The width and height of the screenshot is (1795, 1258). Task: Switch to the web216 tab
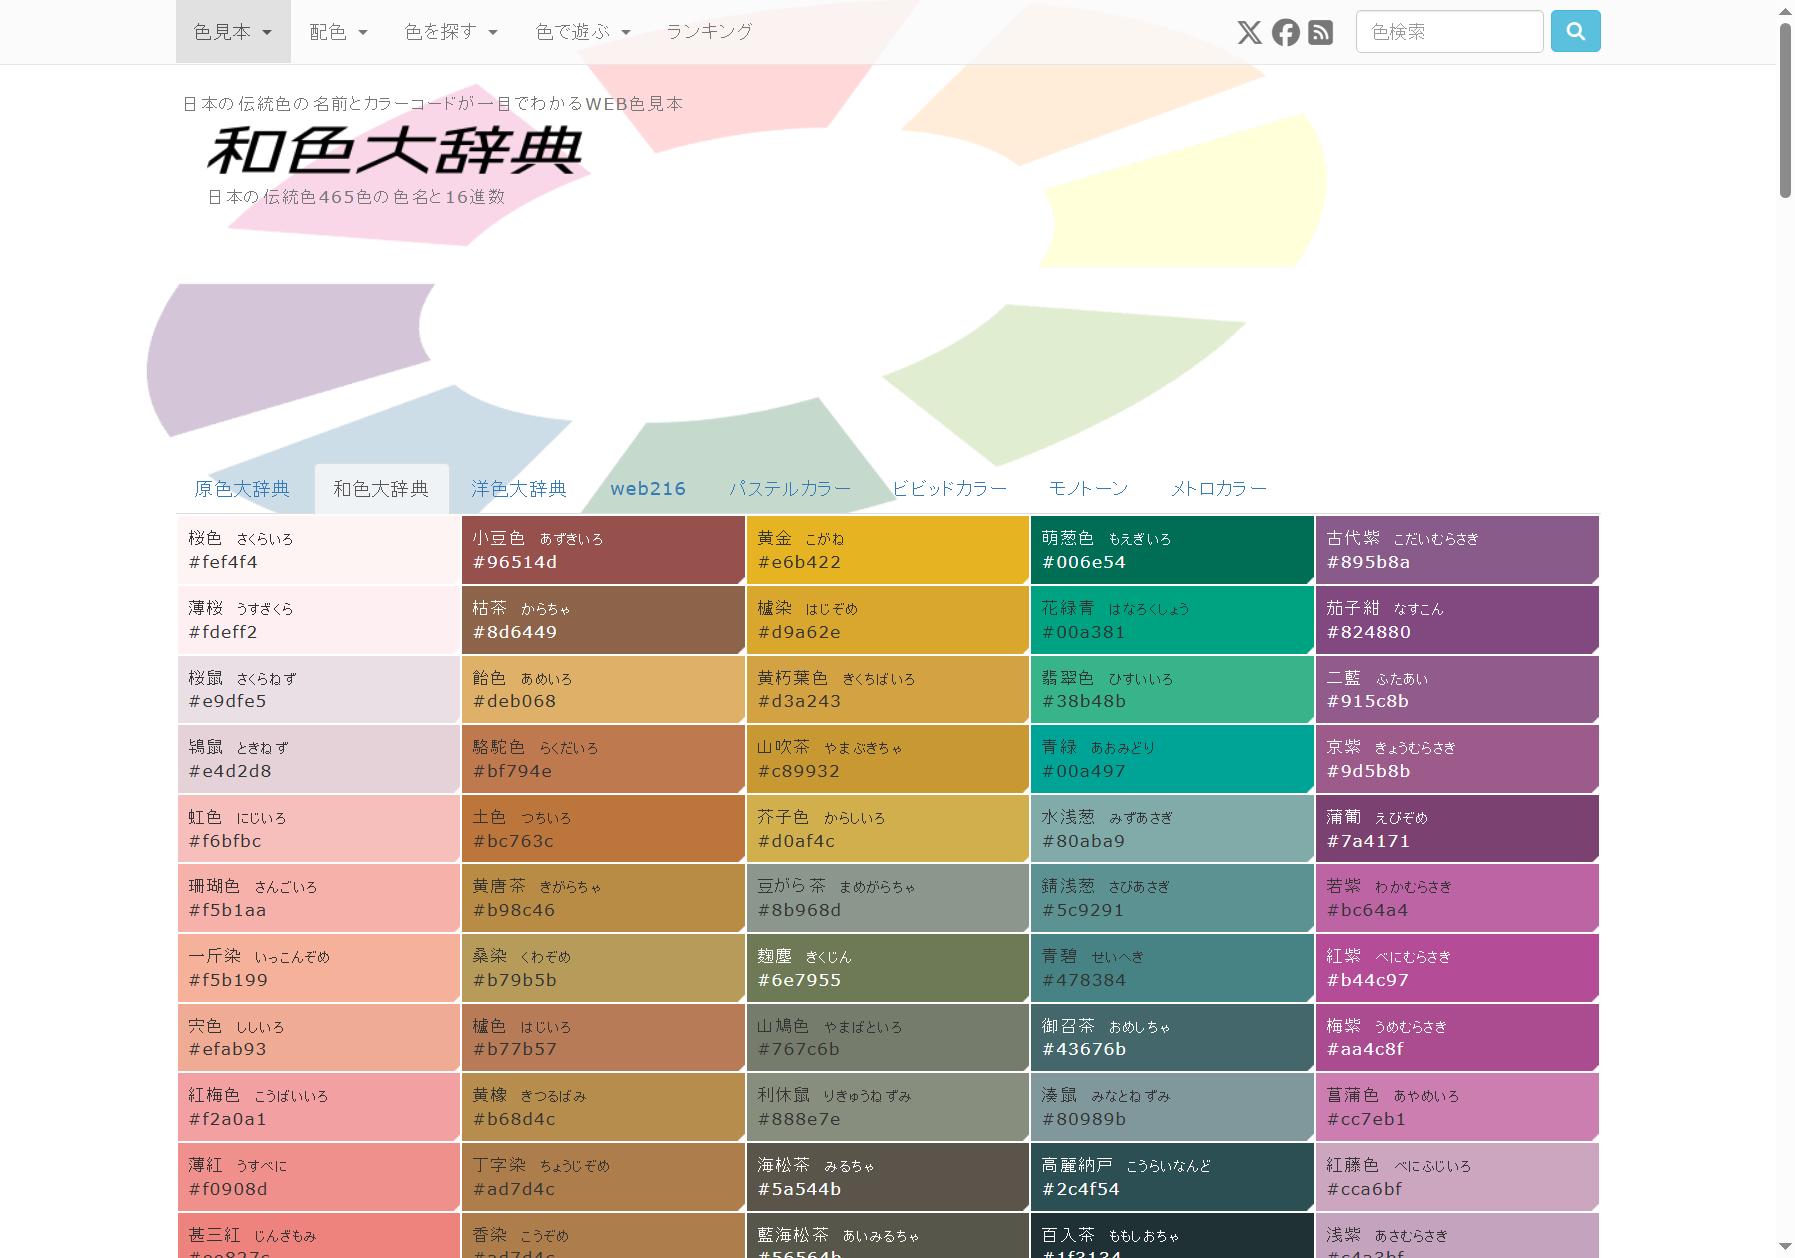point(648,488)
